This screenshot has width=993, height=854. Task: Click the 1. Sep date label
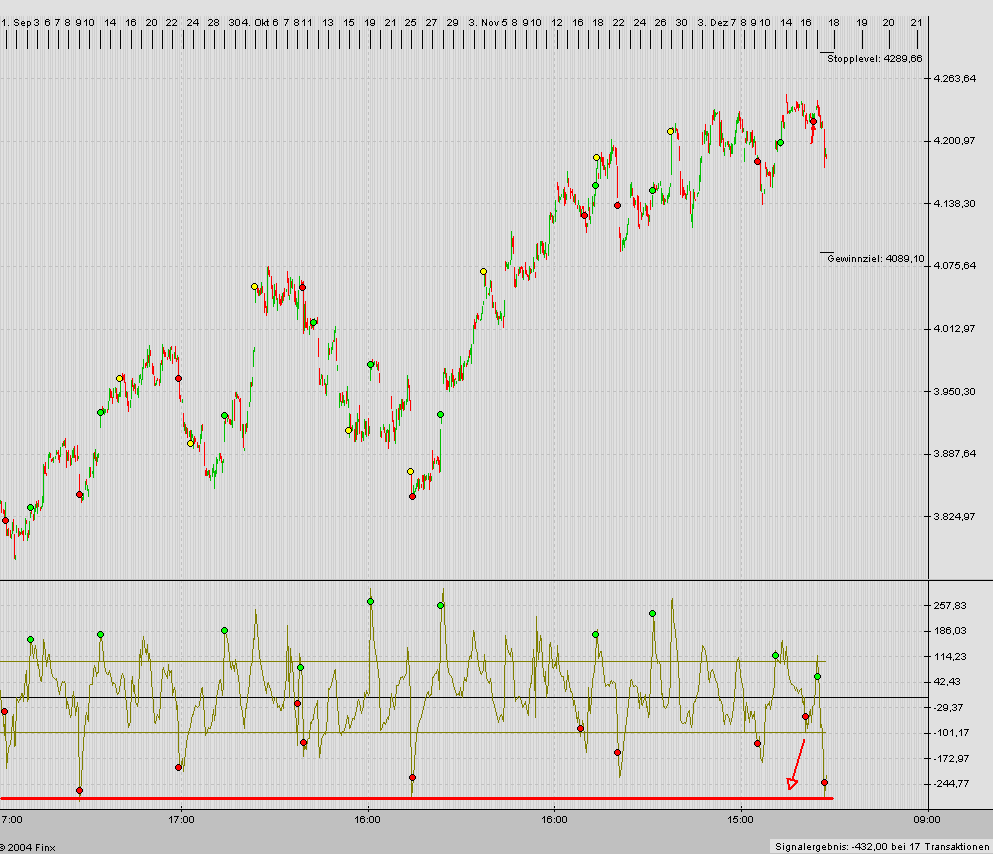16,22
